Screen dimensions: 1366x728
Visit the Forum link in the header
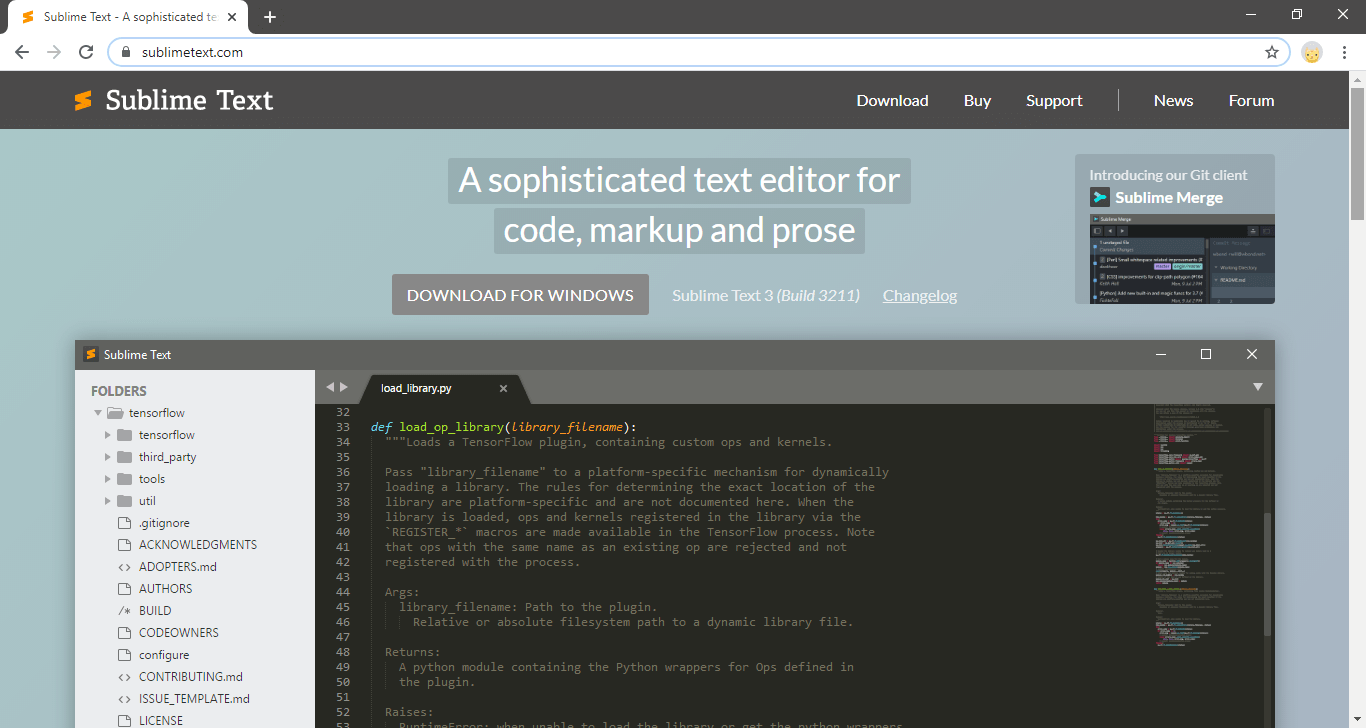tap(1251, 100)
